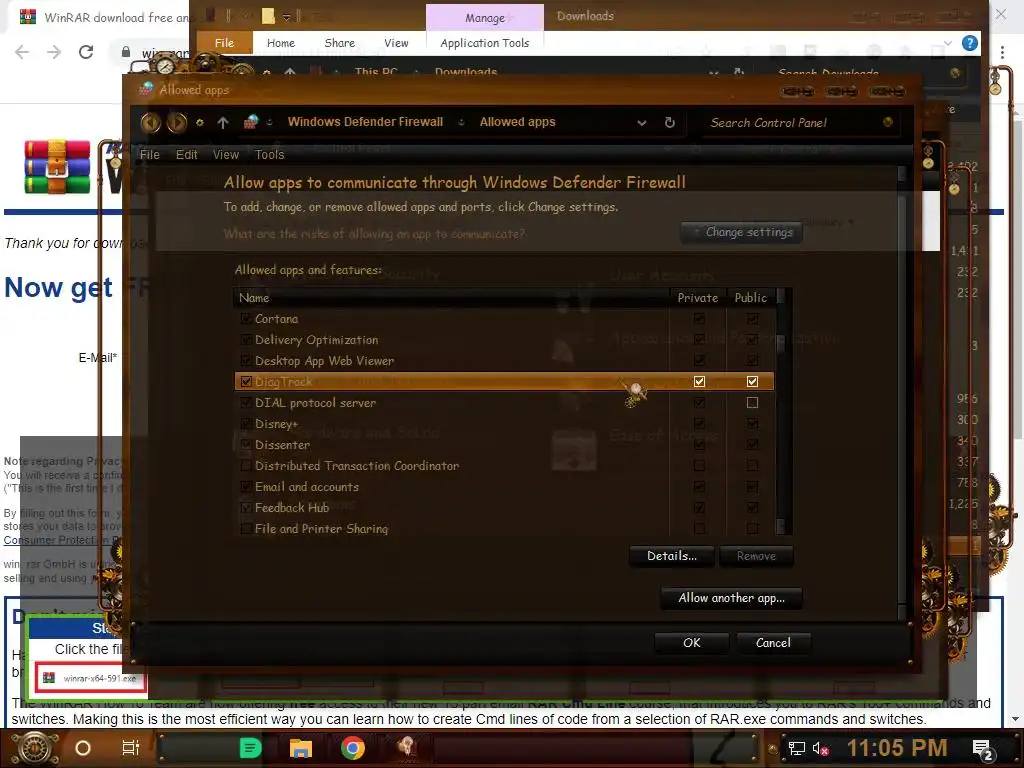Click Chrome's back arrow
1024x768 pixels.
click(x=22, y=52)
